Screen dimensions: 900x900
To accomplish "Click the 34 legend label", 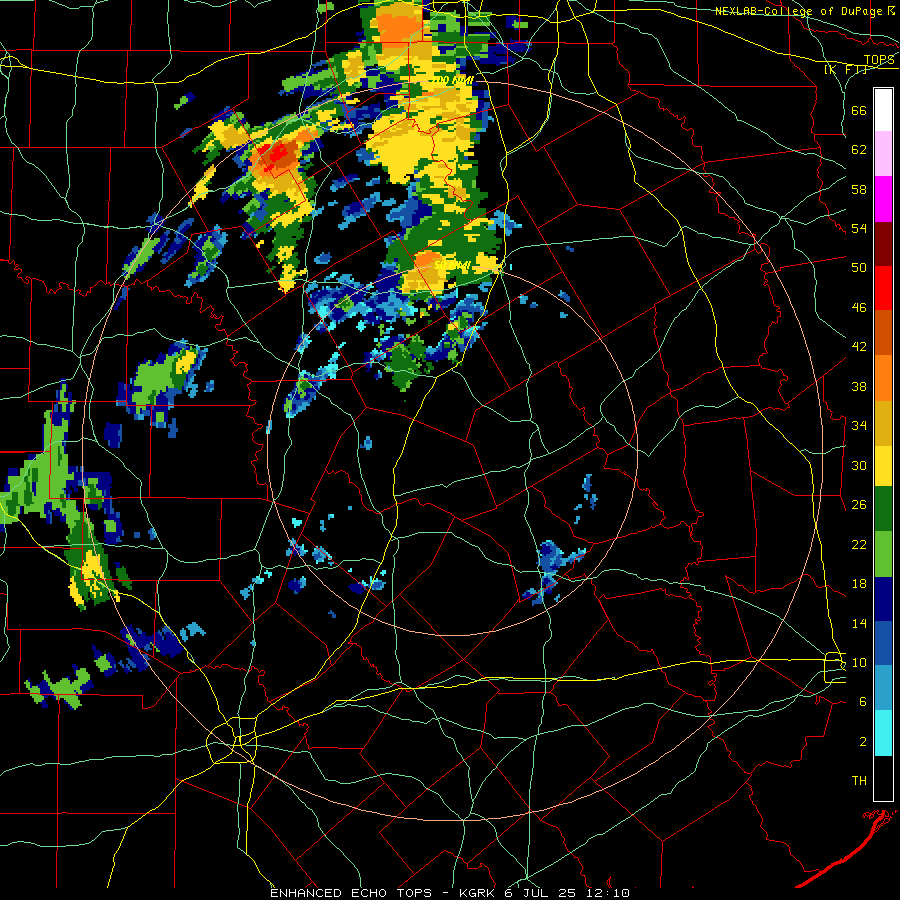I will [x=859, y=426].
